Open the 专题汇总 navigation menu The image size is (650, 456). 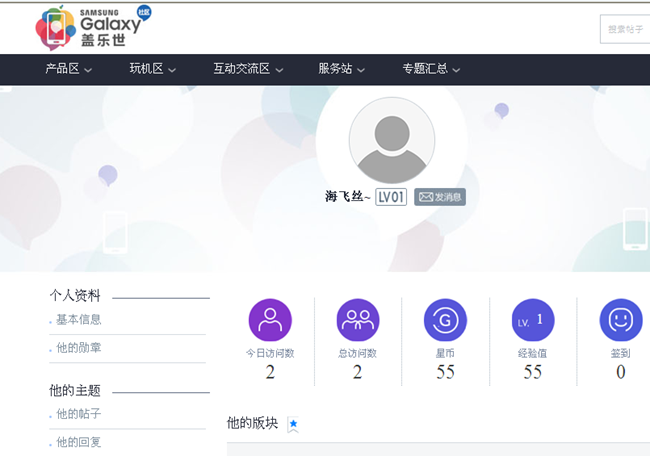click(x=431, y=69)
